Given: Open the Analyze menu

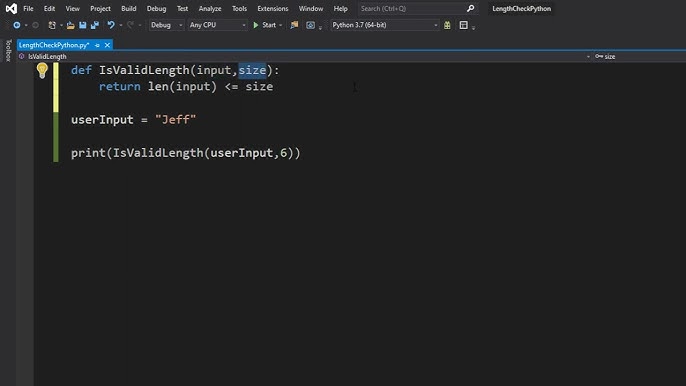Looking at the screenshot, I should pyautogui.click(x=210, y=8).
